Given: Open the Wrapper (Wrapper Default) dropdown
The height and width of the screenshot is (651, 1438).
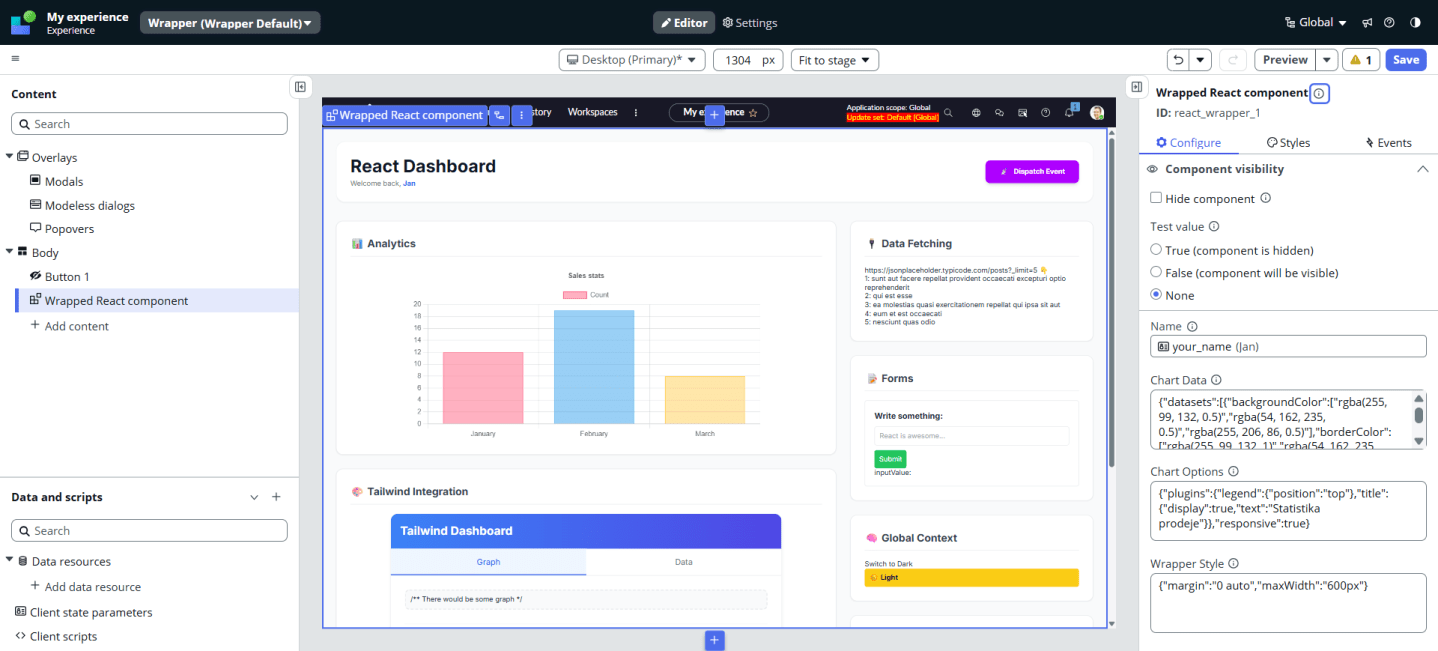Looking at the screenshot, I should 229,22.
